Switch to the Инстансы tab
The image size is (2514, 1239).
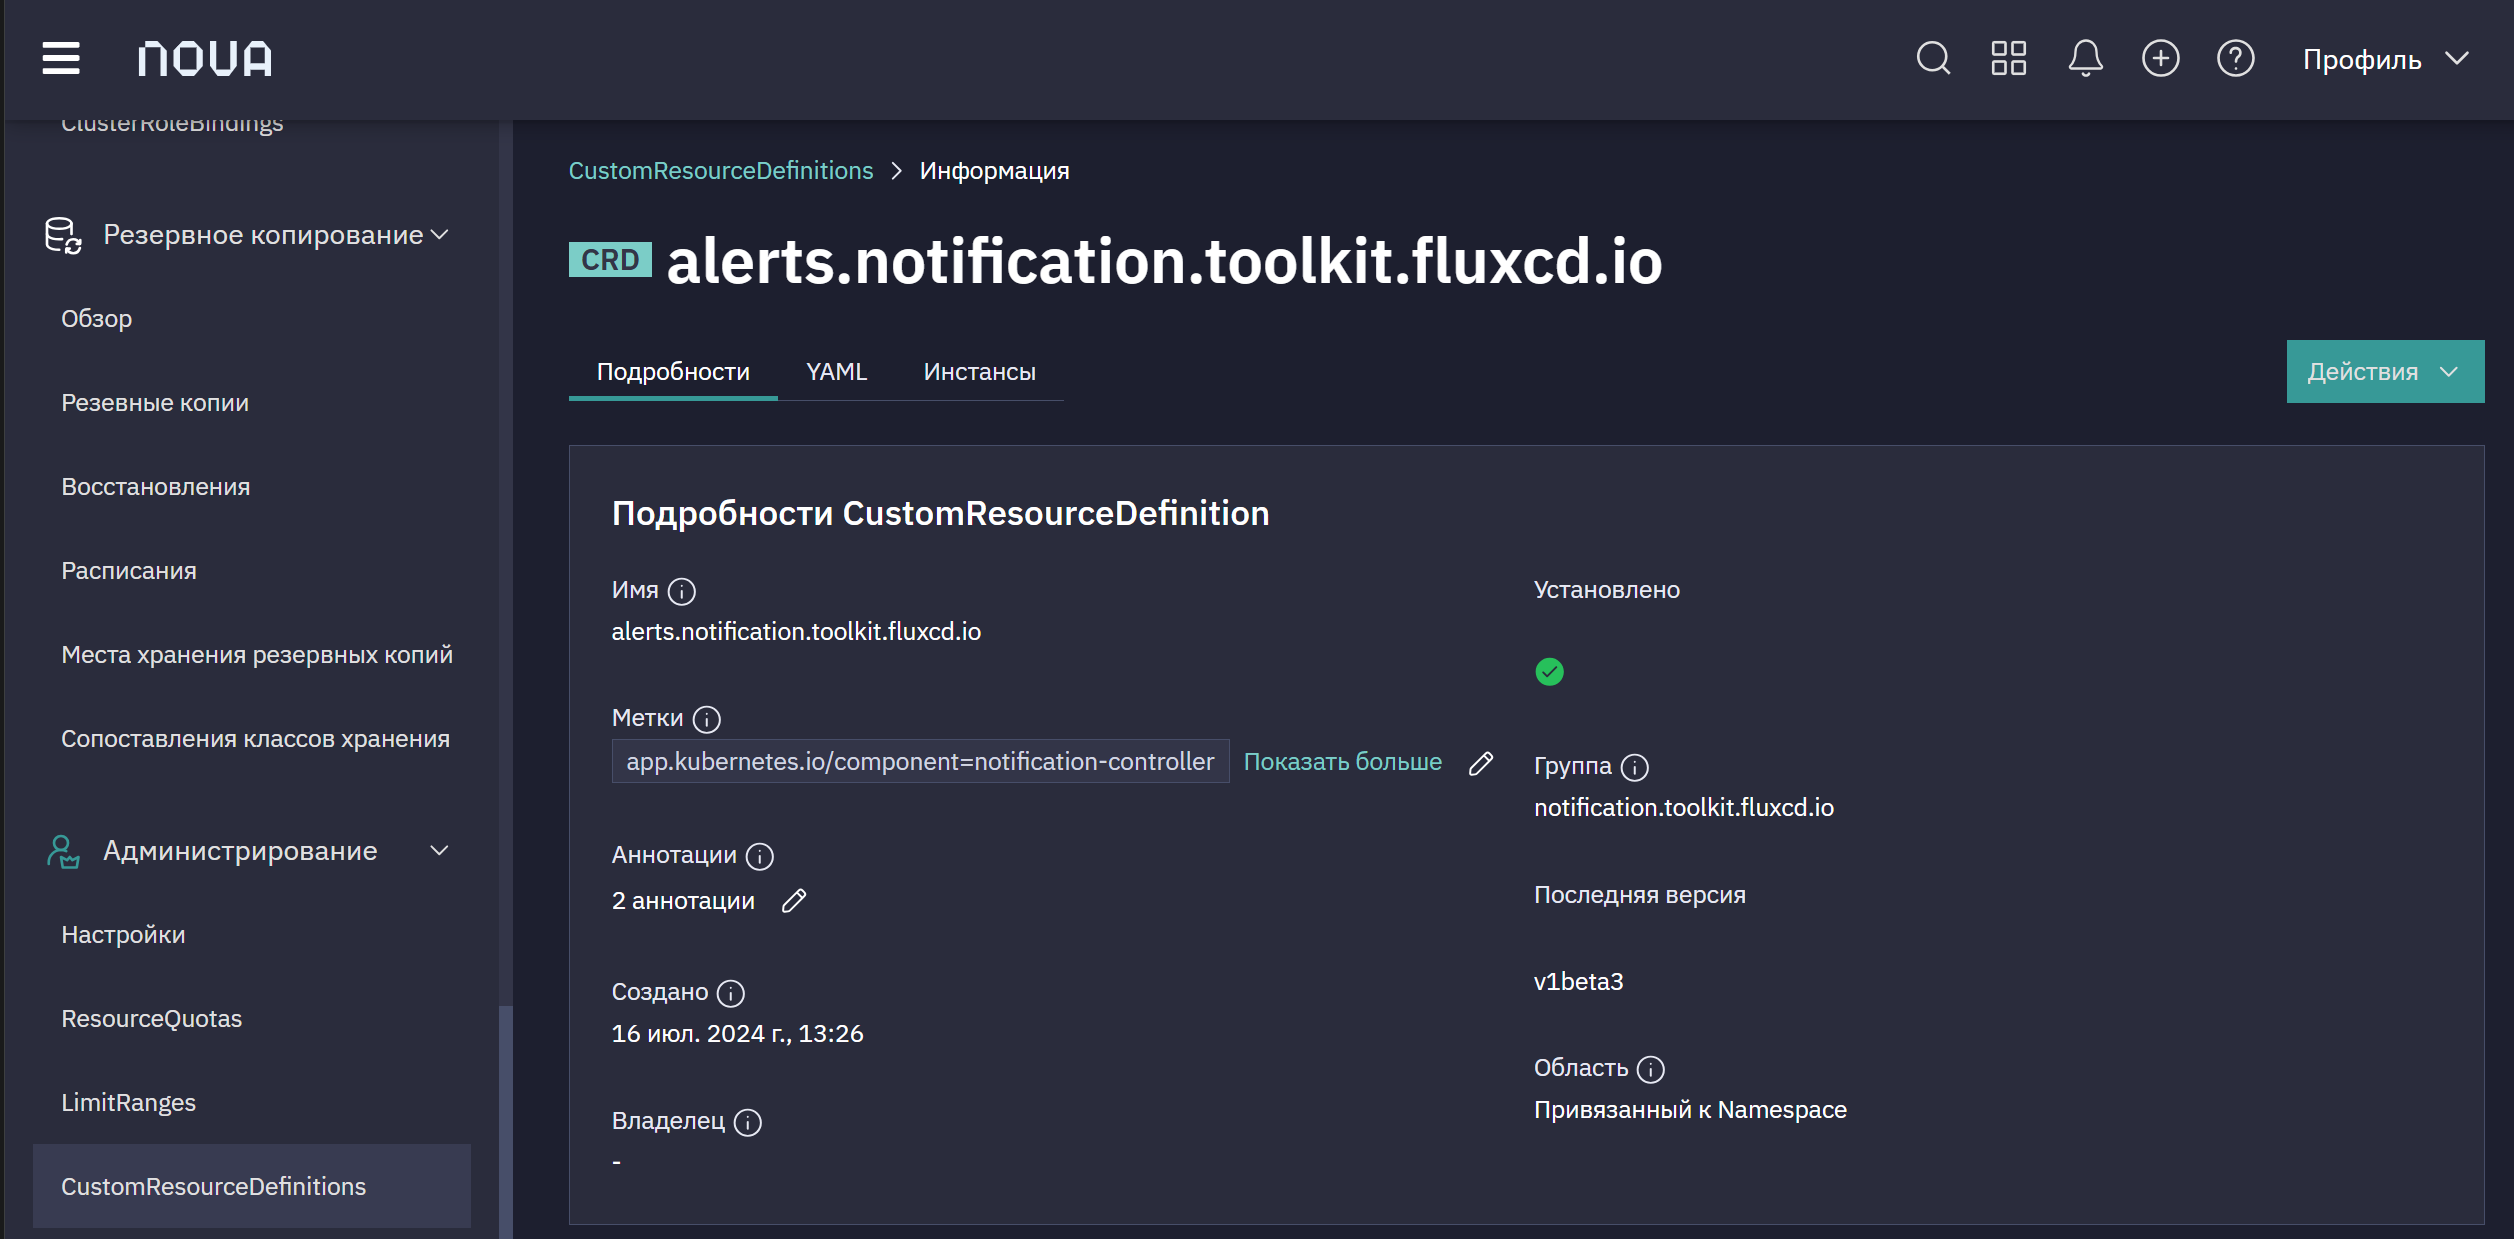[x=979, y=371]
